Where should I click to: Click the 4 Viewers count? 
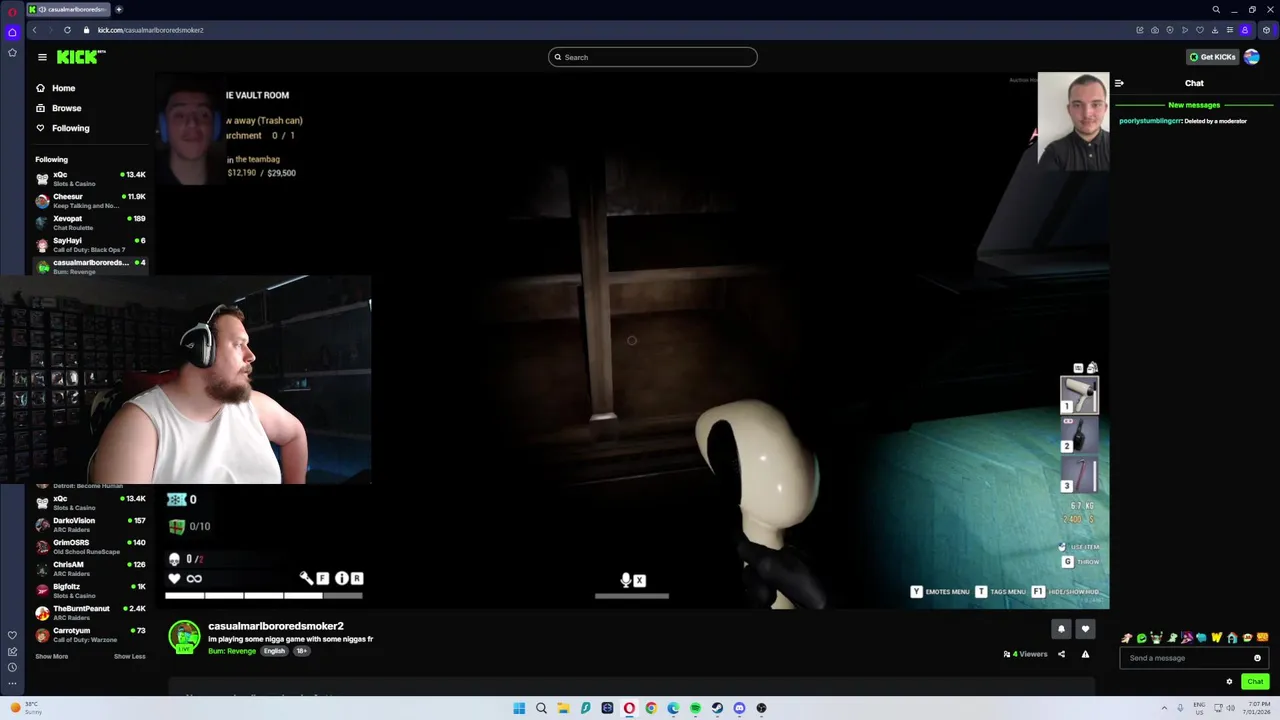(1026, 654)
